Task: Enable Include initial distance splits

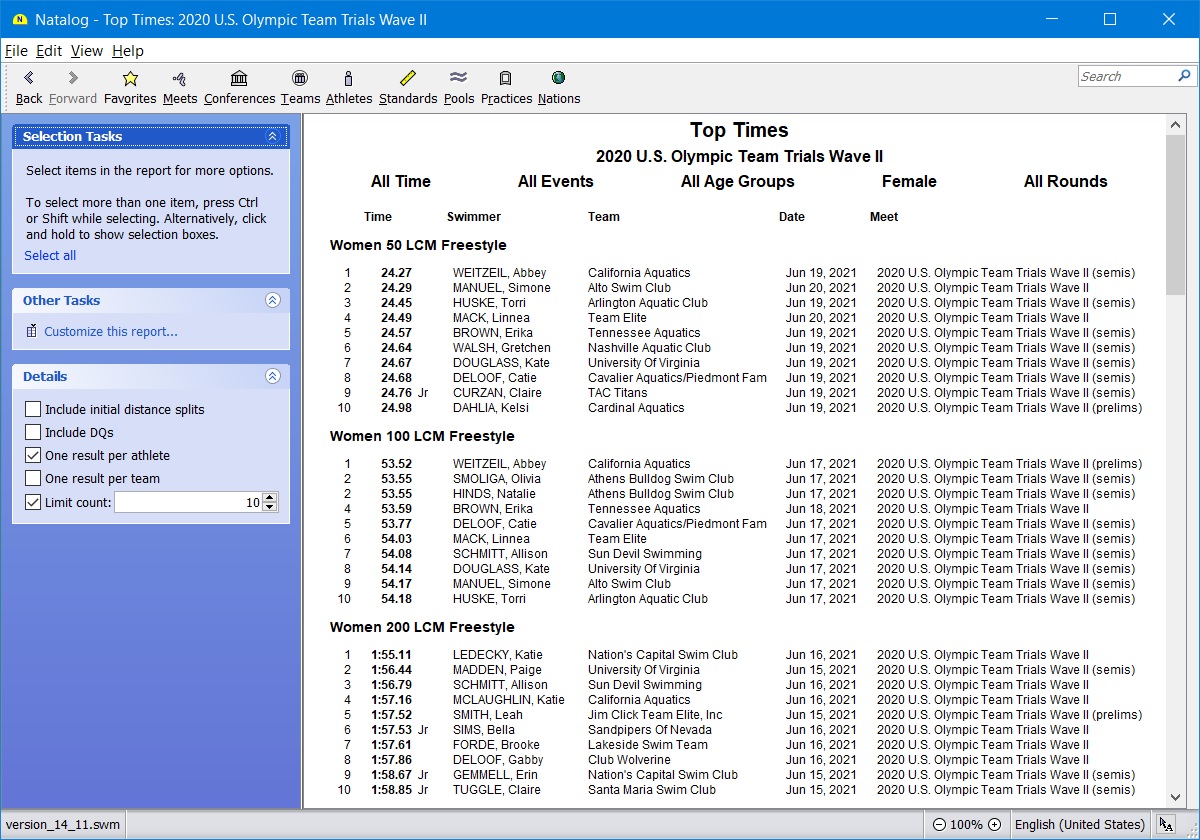Action: tap(34, 409)
